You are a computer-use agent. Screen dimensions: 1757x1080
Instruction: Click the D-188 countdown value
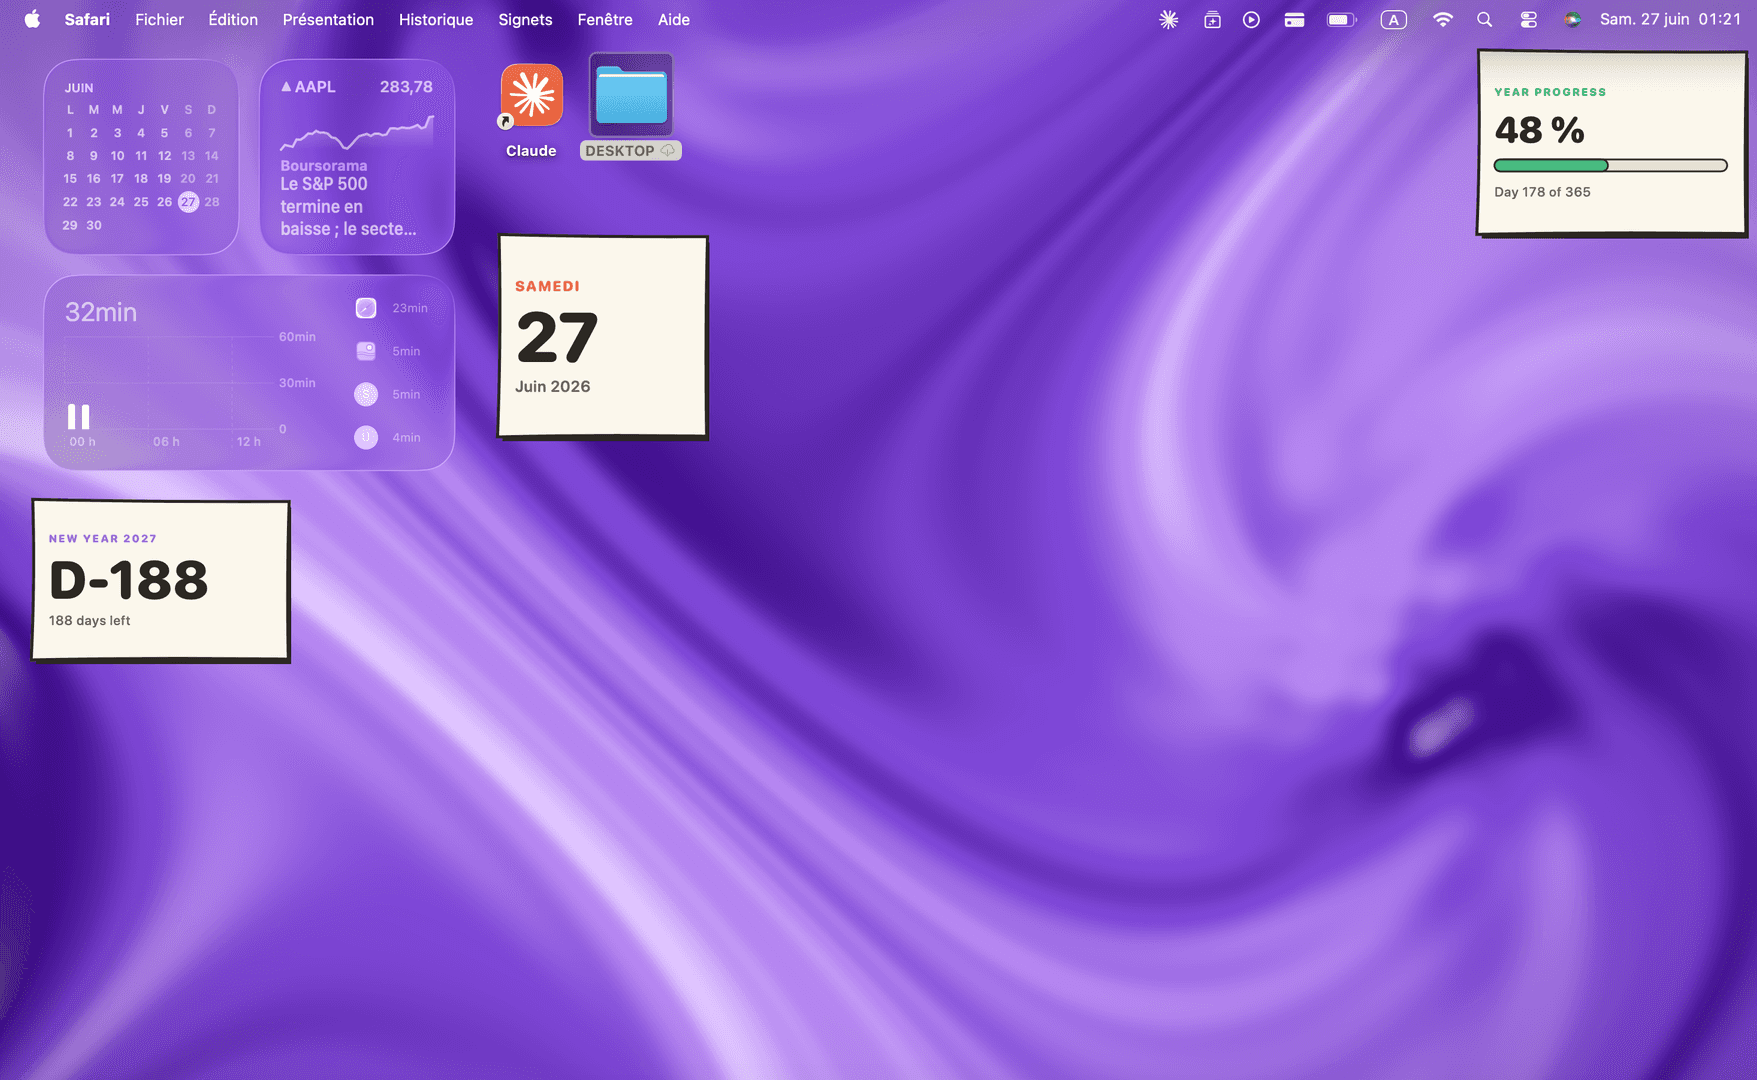[x=128, y=580]
